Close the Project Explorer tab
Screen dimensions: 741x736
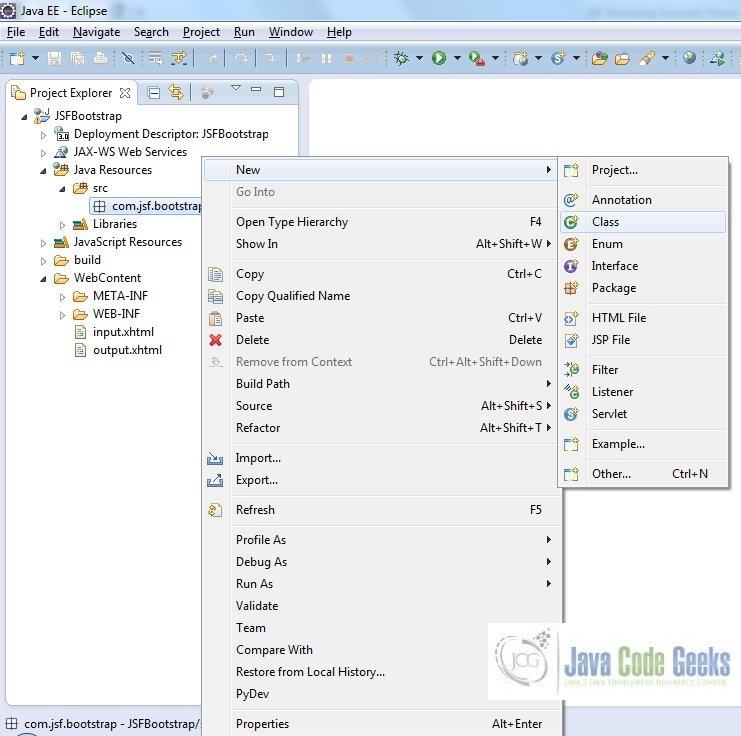[x=125, y=93]
